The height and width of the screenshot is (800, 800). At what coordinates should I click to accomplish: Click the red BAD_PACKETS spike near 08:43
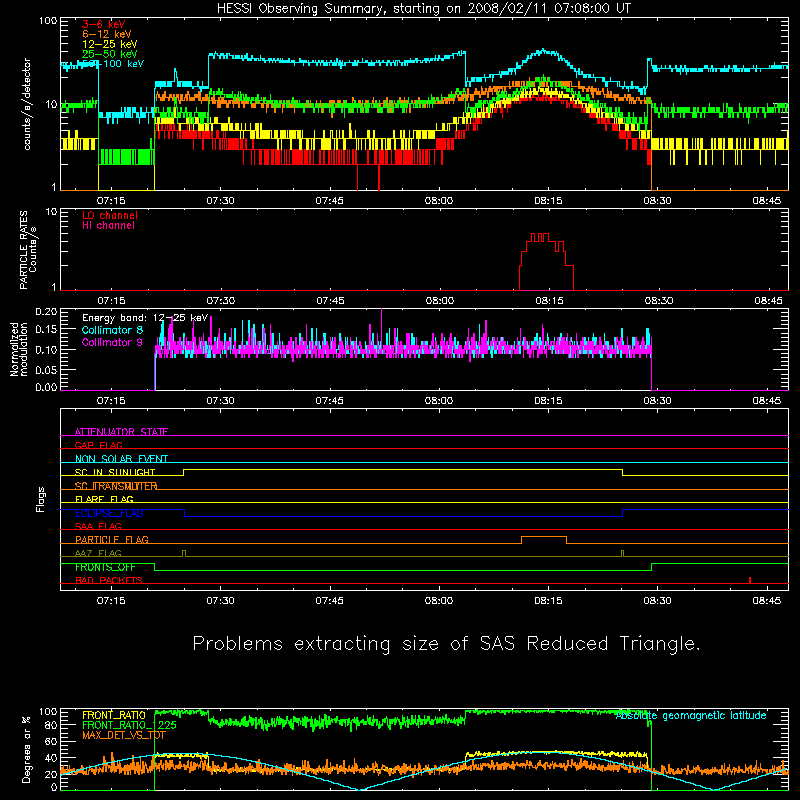[x=749, y=580]
